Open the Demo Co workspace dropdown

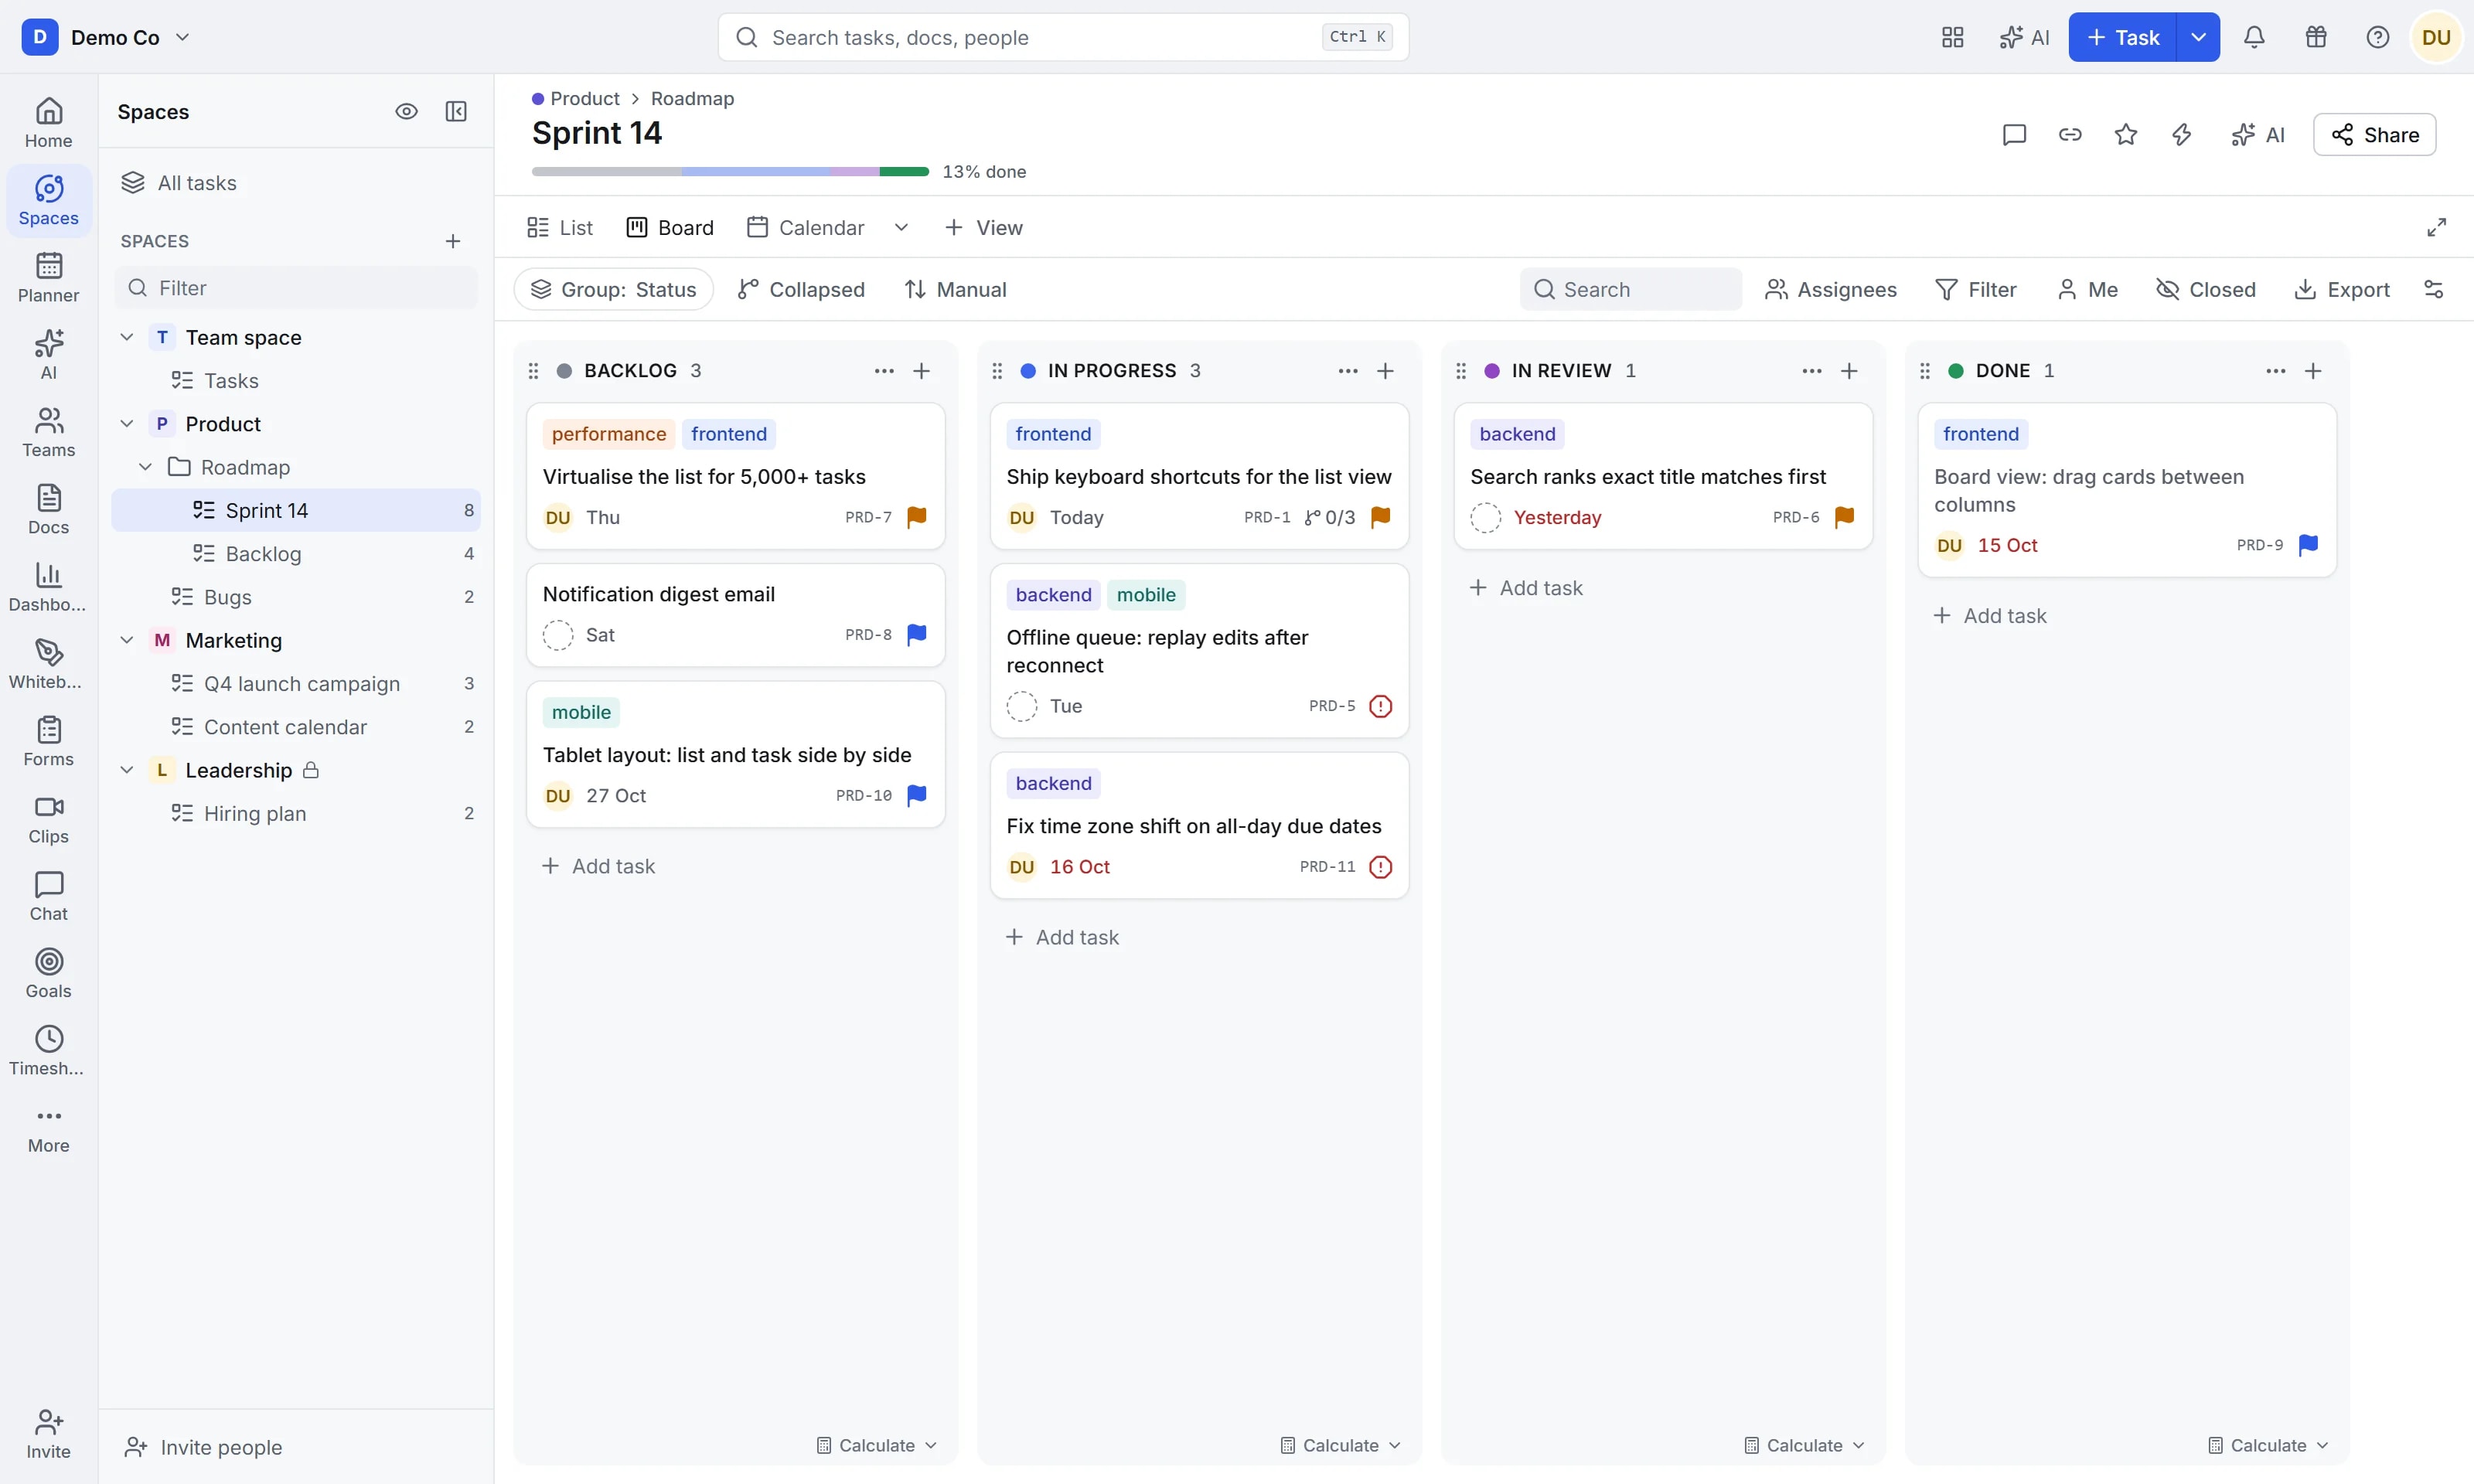click(106, 37)
